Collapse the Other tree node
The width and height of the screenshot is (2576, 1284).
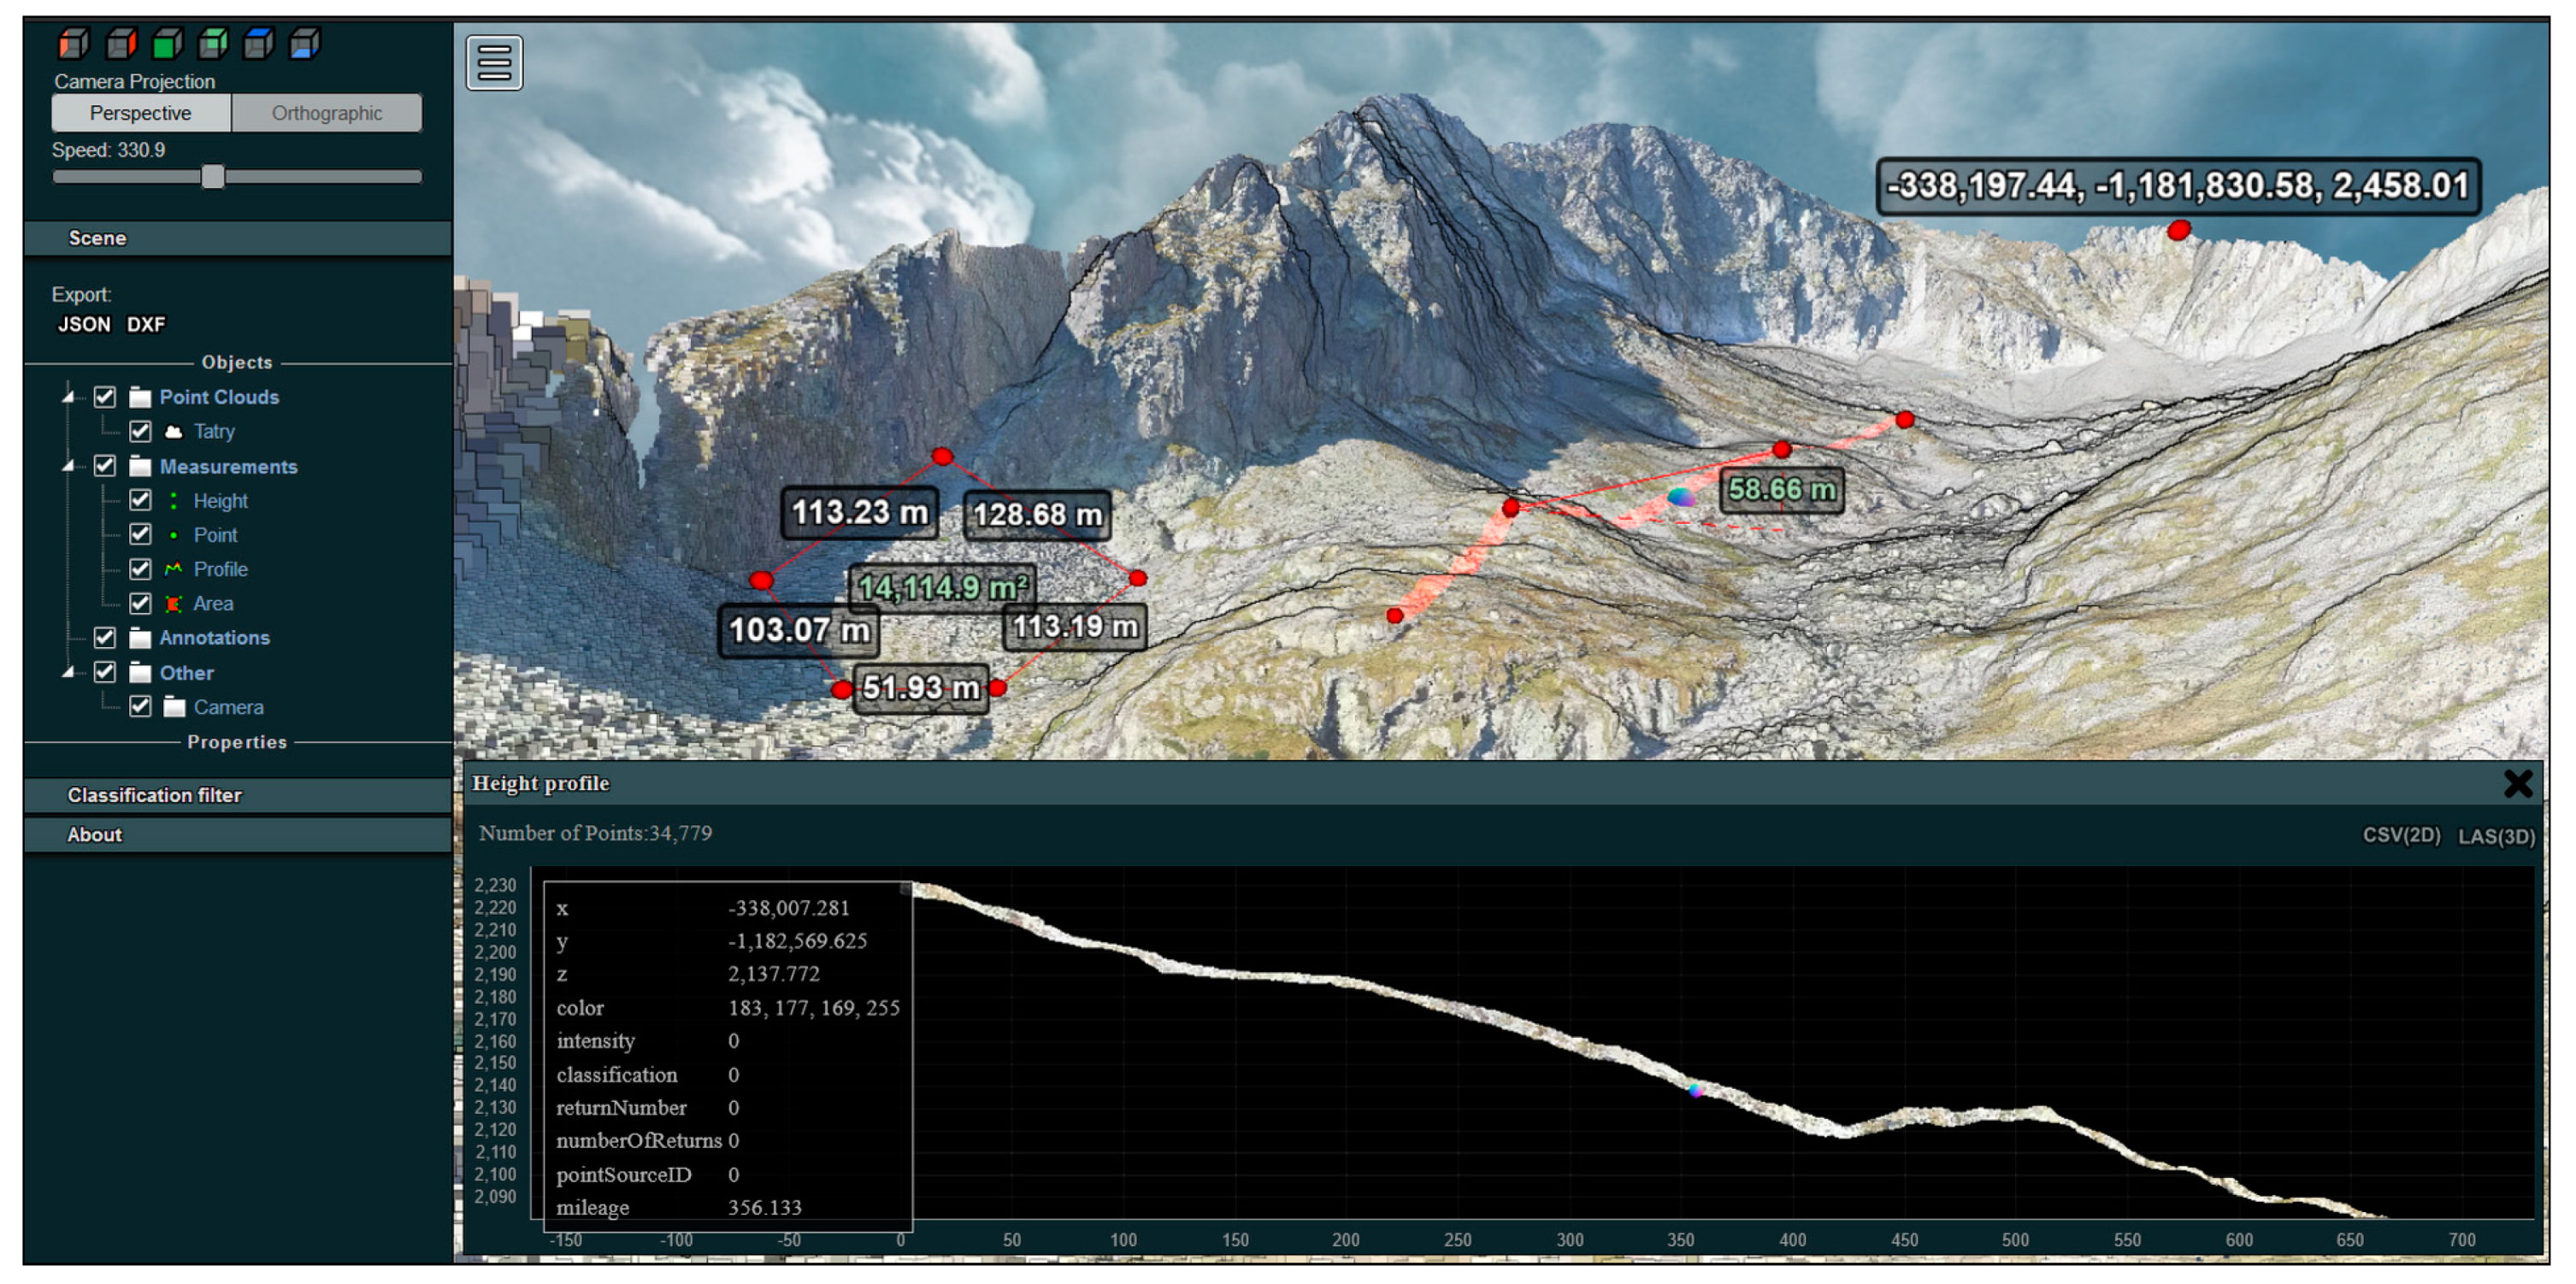tap(68, 672)
